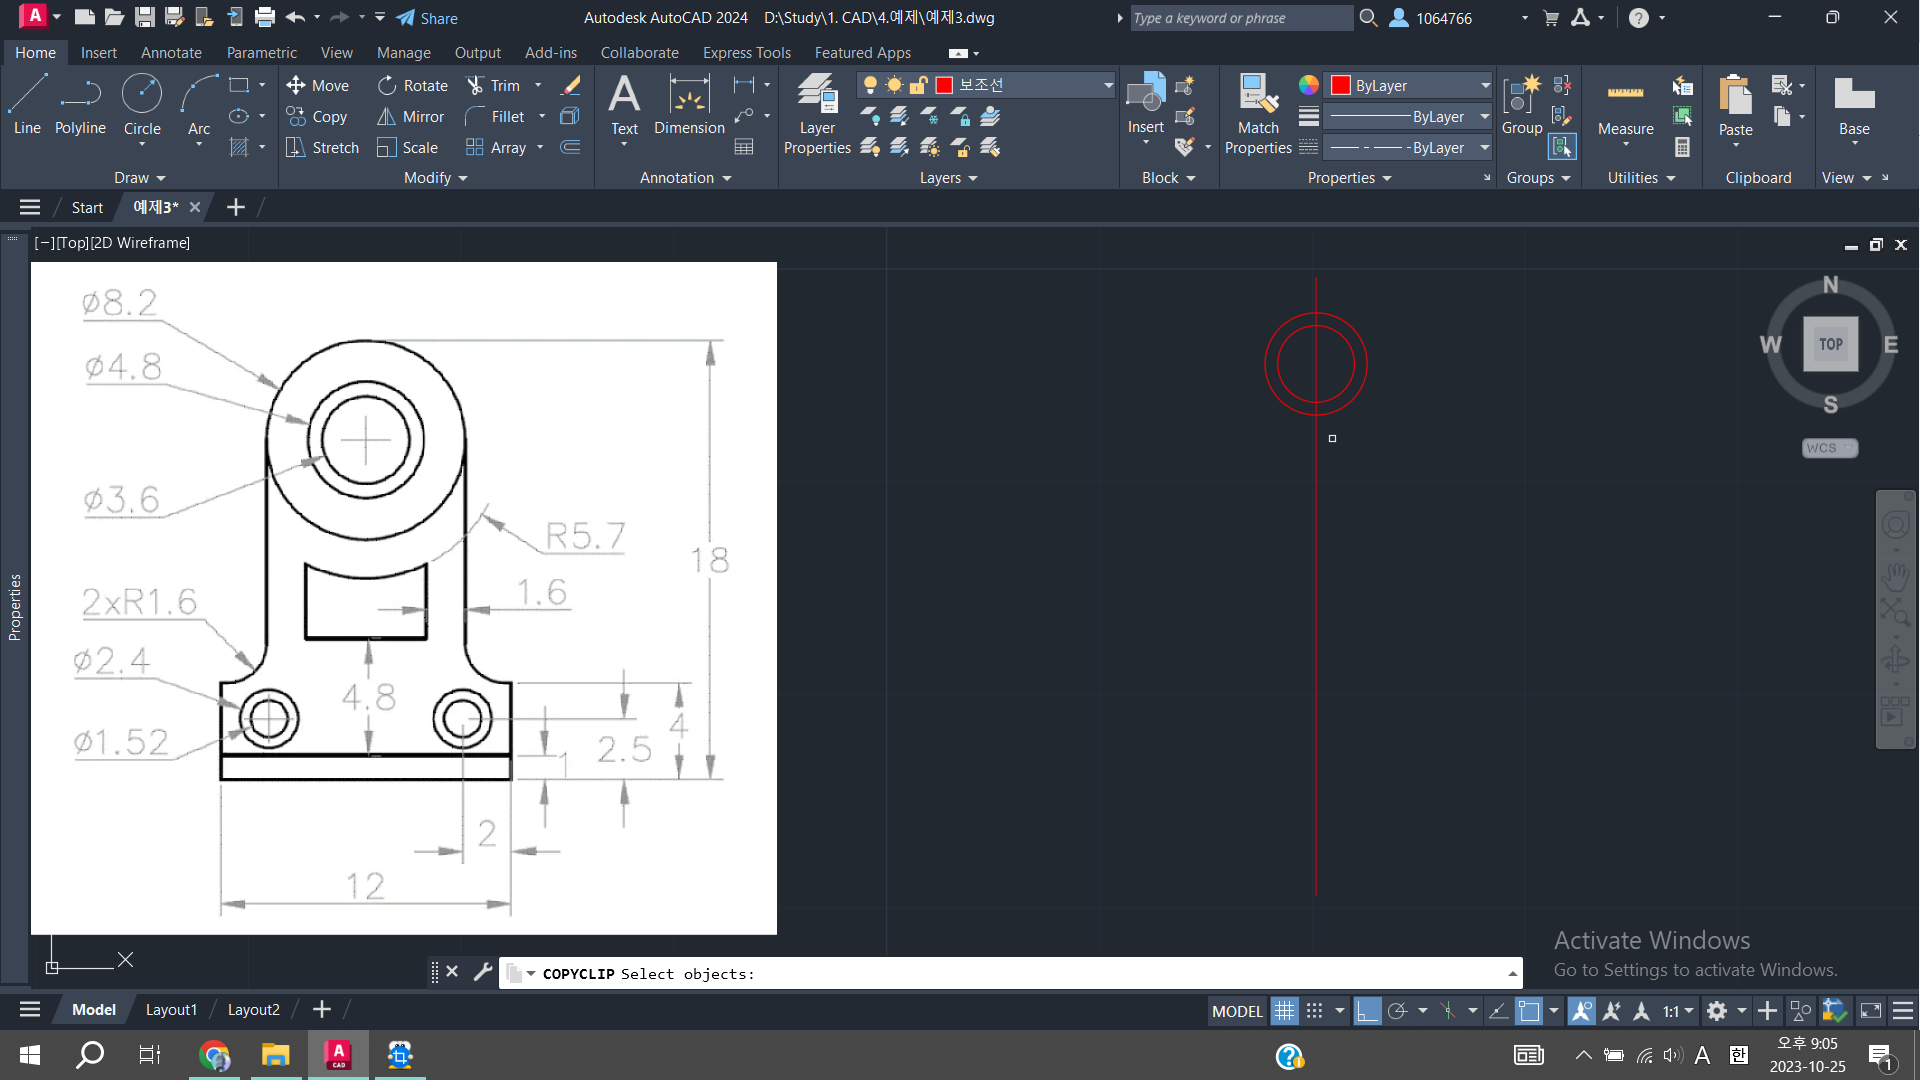The width and height of the screenshot is (1920, 1080).
Task: Click the Share button
Action: [427, 18]
